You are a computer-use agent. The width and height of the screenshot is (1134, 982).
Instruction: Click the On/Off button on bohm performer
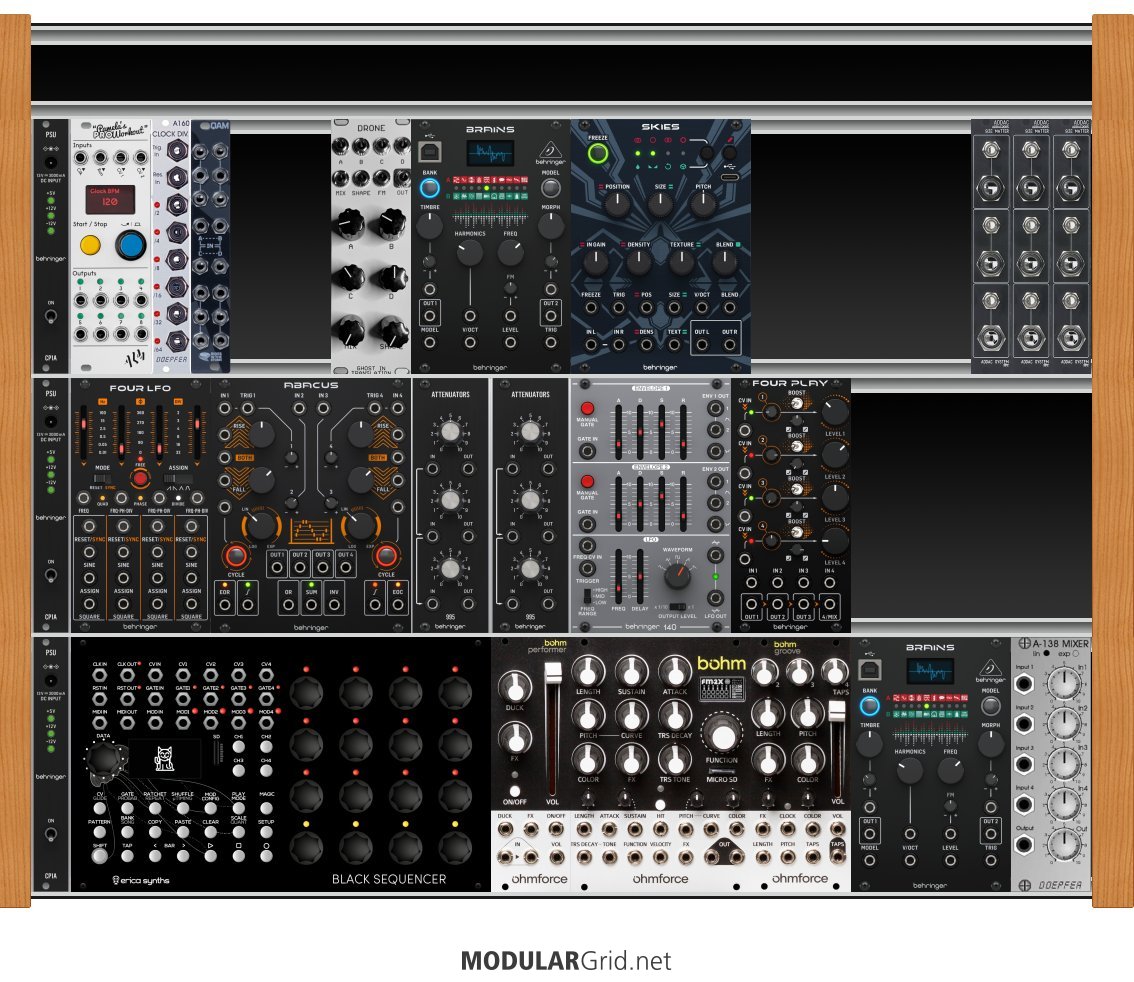[515, 790]
